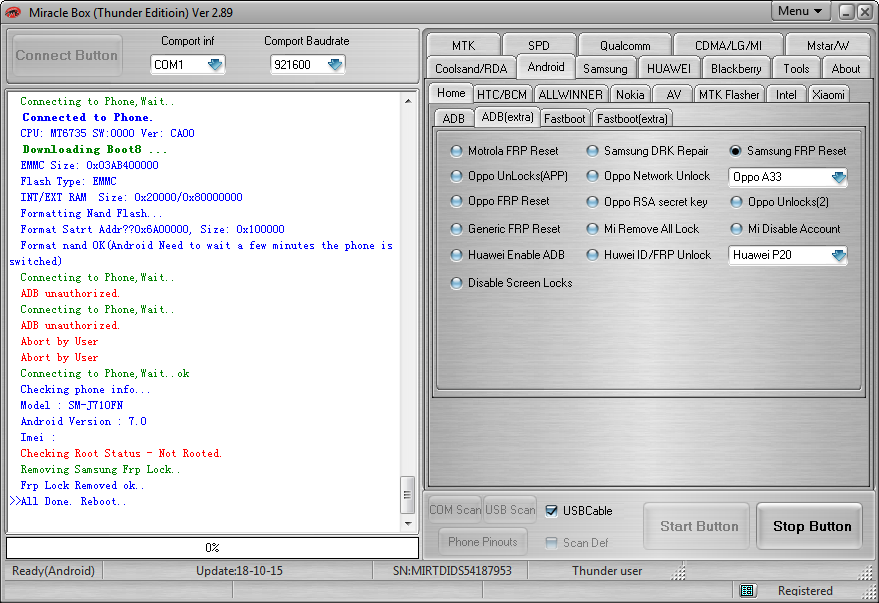Click the COM Scan button
Viewport: 879px width, 603px height.
455,510
